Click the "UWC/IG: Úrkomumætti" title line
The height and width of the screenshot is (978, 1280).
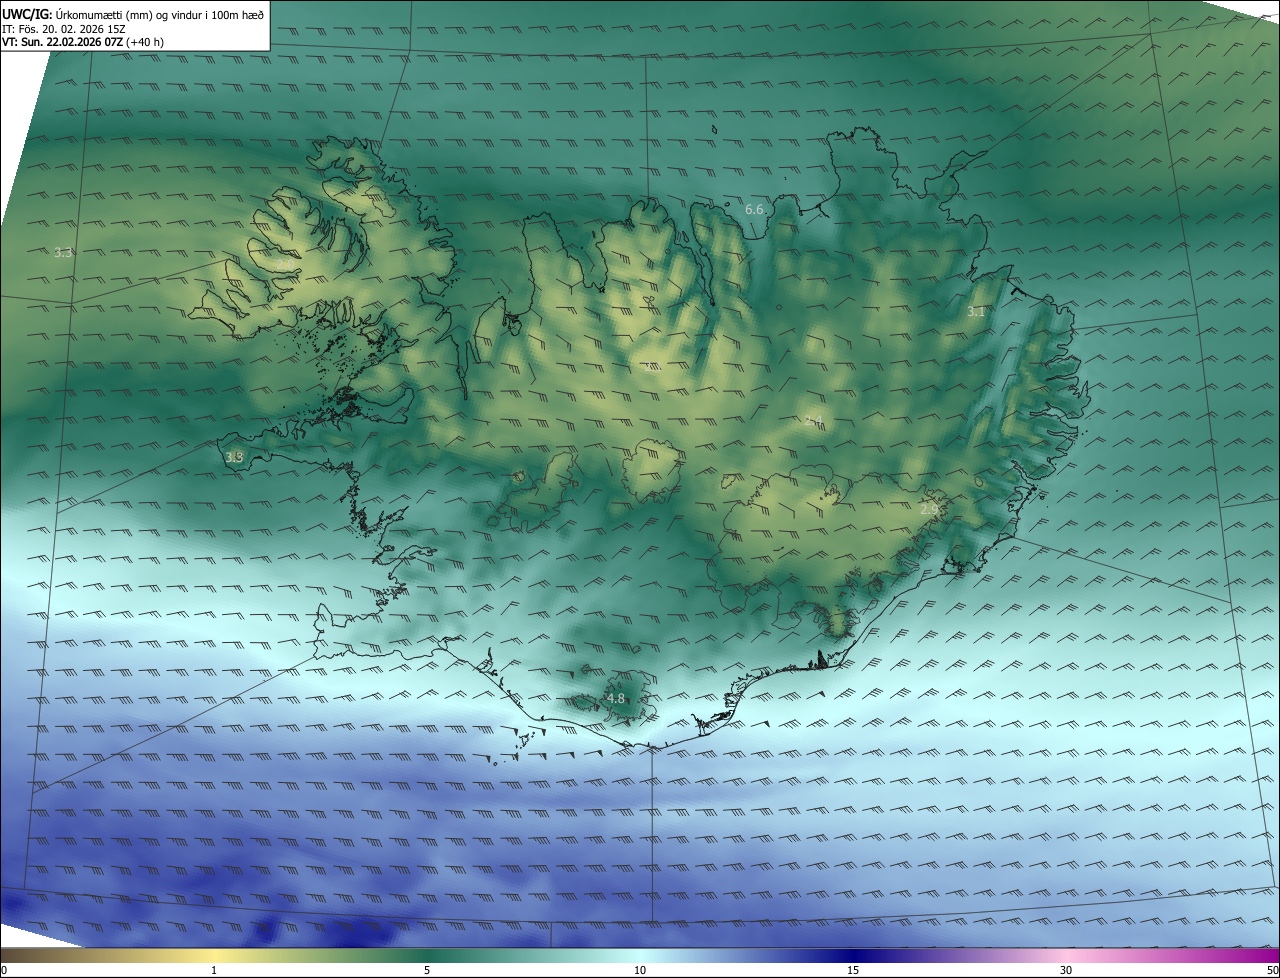pos(133,13)
